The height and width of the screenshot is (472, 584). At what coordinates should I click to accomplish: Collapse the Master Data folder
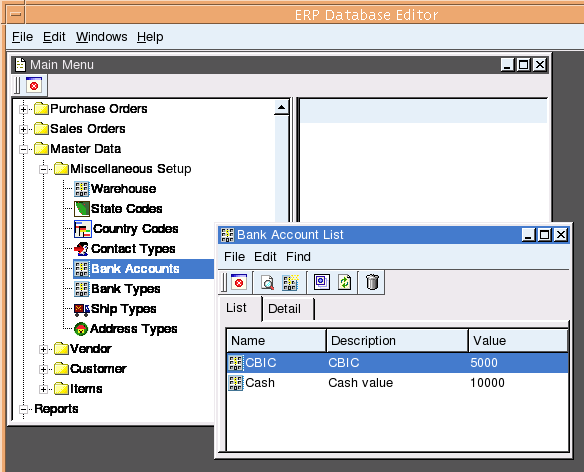pyautogui.click(x=23, y=149)
